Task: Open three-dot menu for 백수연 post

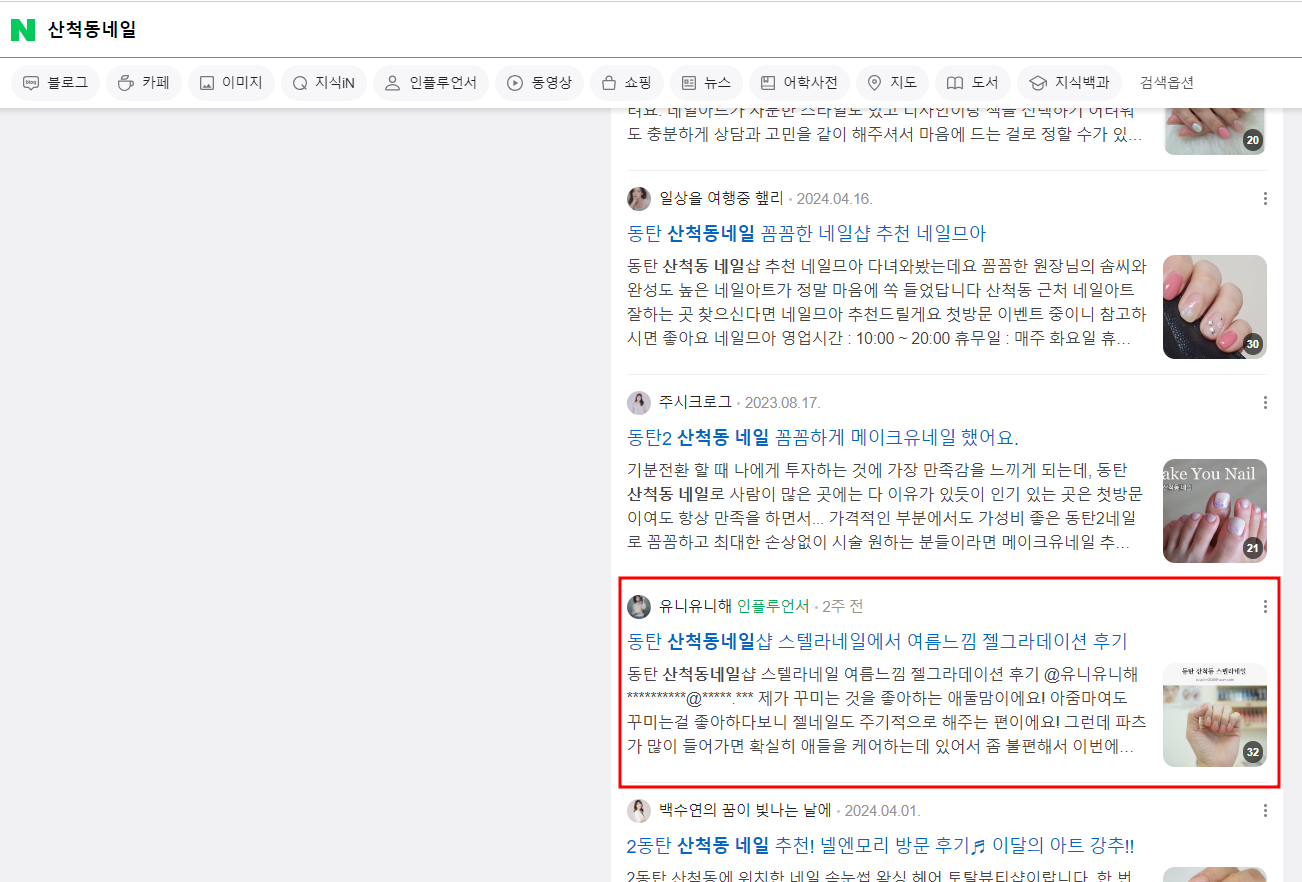Action: [x=1265, y=811]
